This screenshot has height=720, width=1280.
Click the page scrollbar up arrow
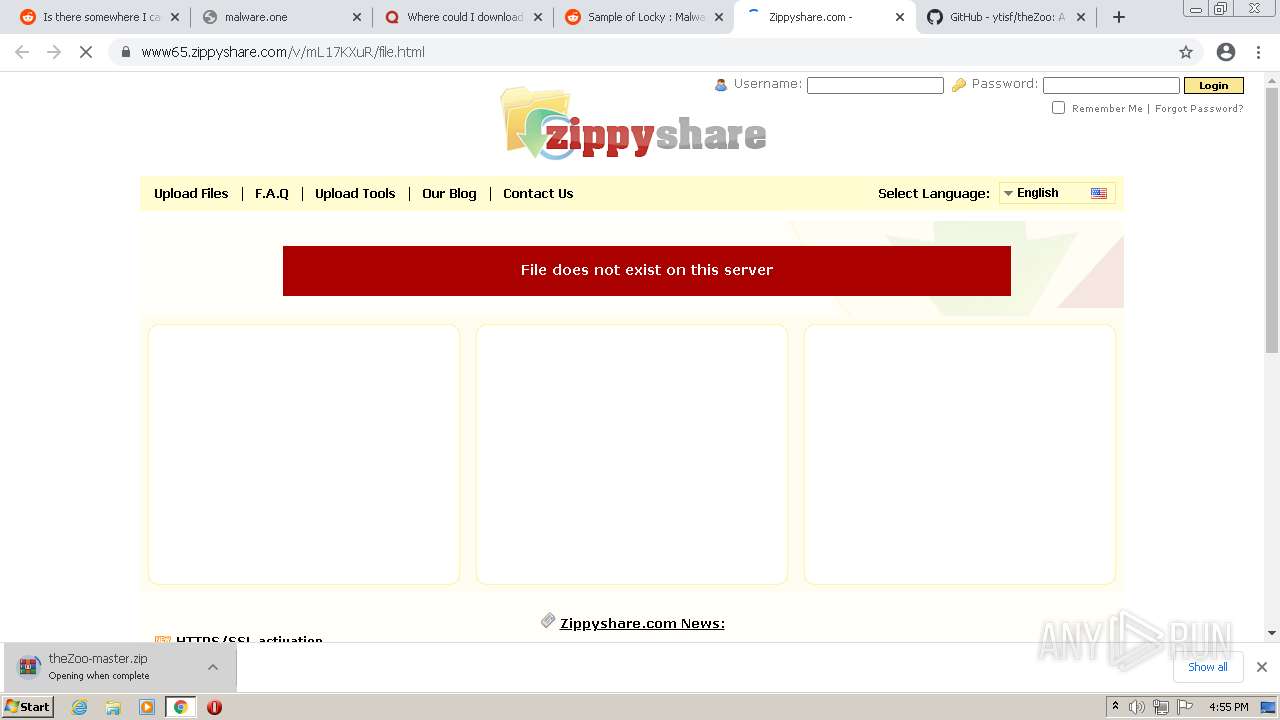(1272, 79)
